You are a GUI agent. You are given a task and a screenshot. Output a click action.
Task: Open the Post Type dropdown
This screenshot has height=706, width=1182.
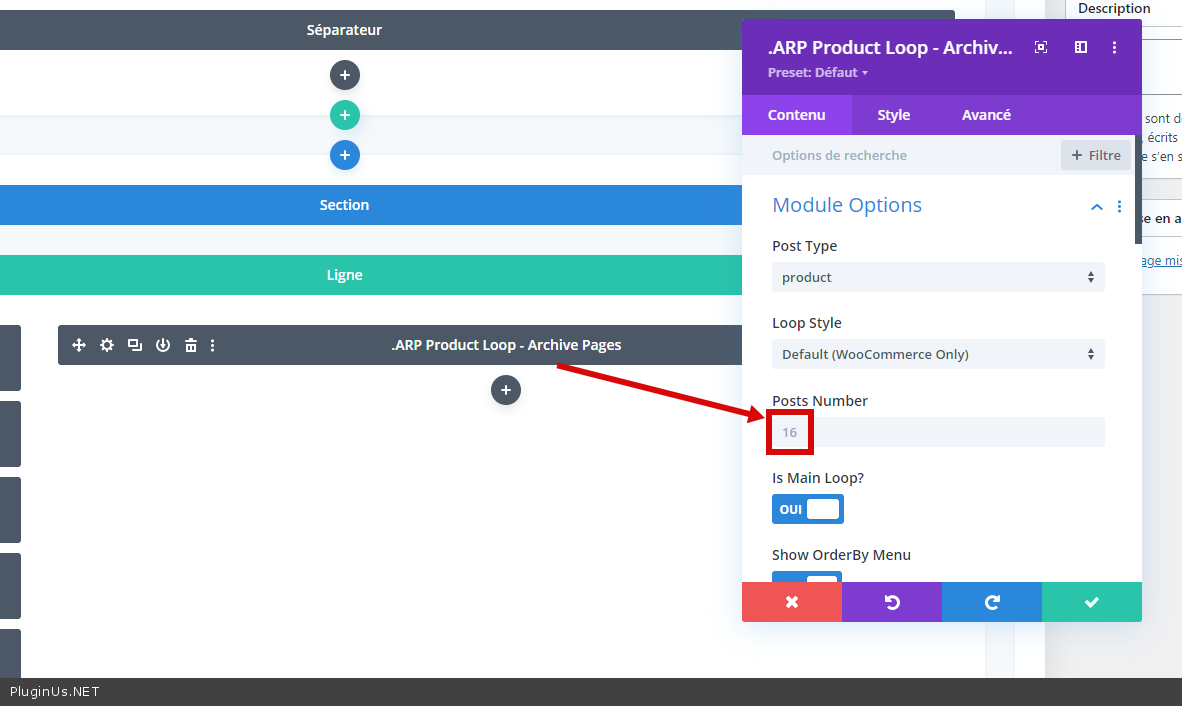click(x=938, y=277)
